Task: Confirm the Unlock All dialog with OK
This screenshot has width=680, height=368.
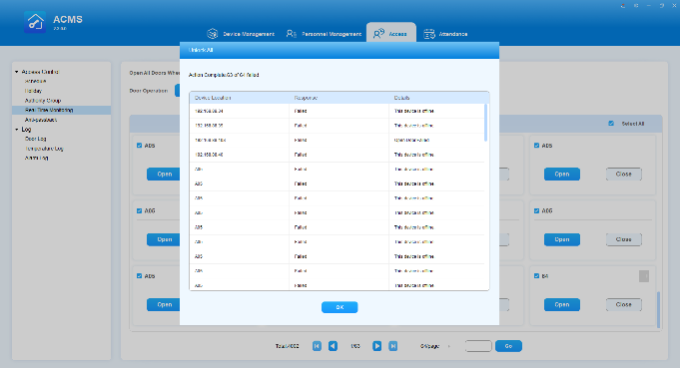Action: click(x=340, y=307)
